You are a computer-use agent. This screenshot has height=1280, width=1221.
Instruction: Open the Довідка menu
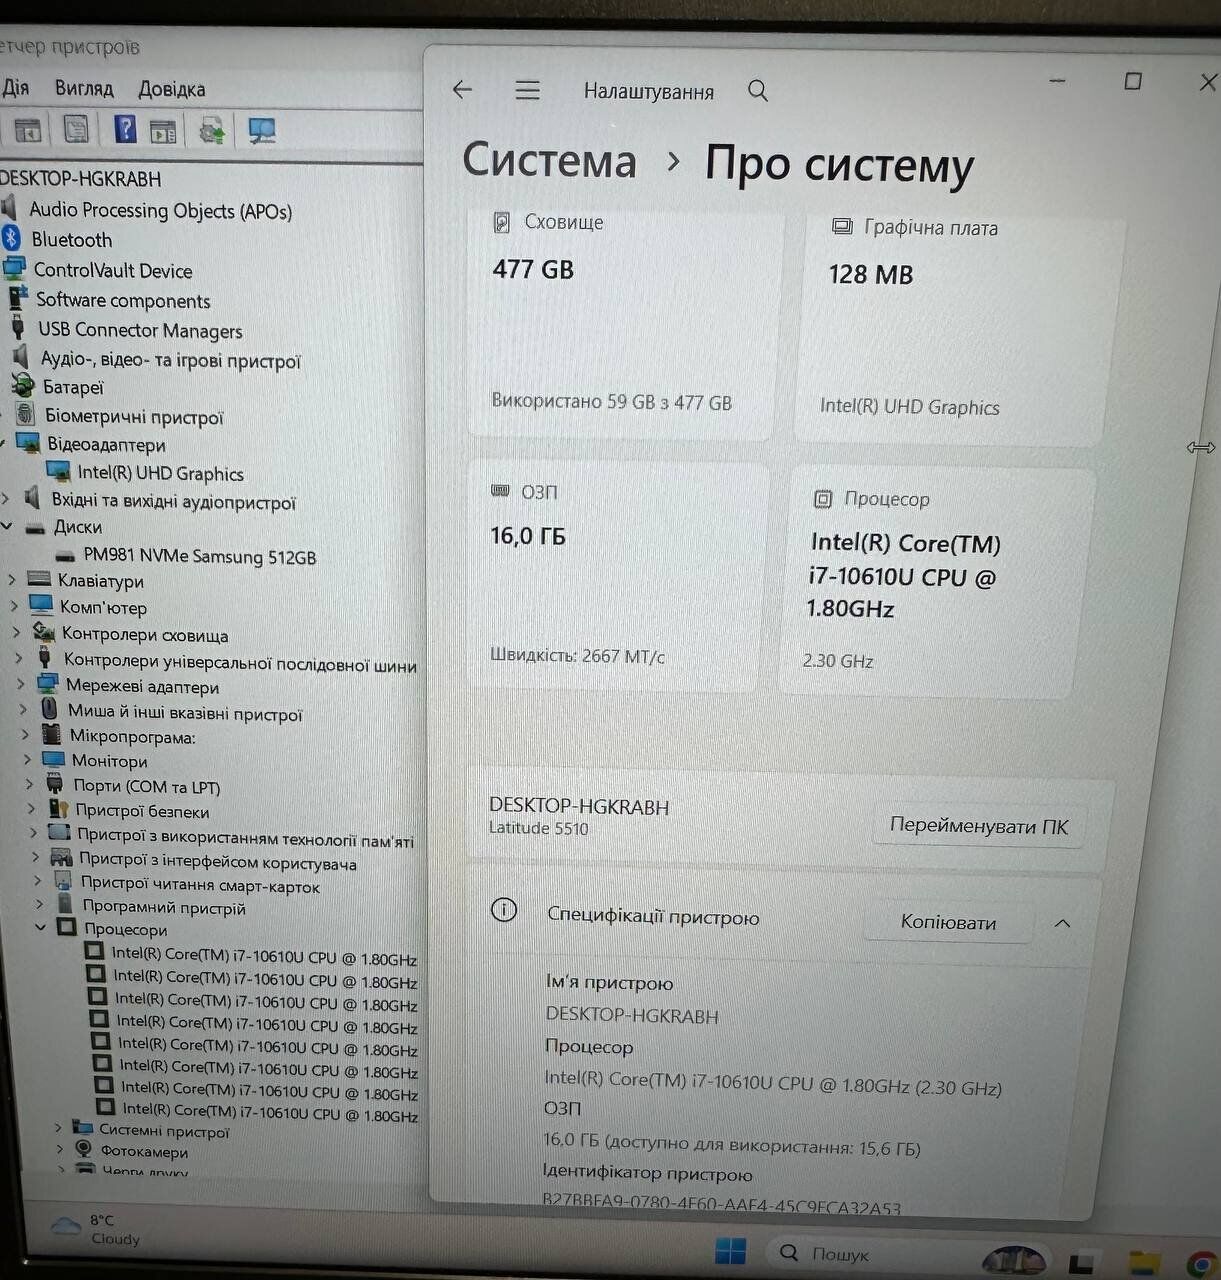pos(171,89)
